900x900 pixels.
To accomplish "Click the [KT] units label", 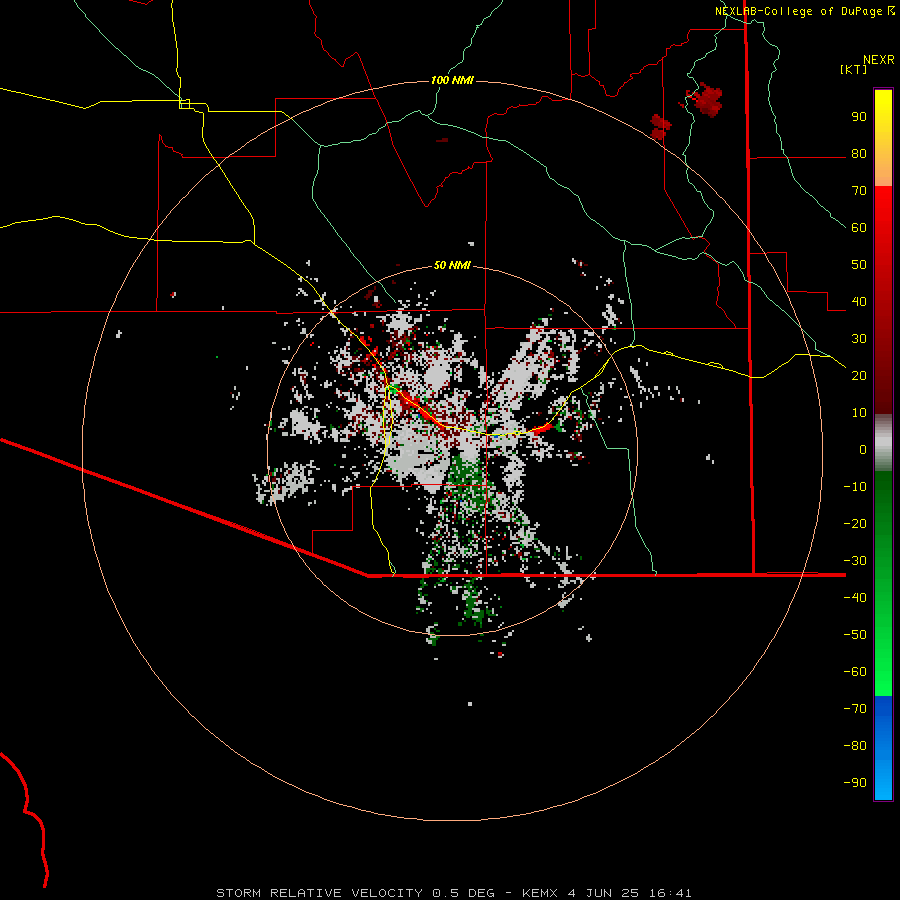I will pyautogui.click(x=854, y=69).
